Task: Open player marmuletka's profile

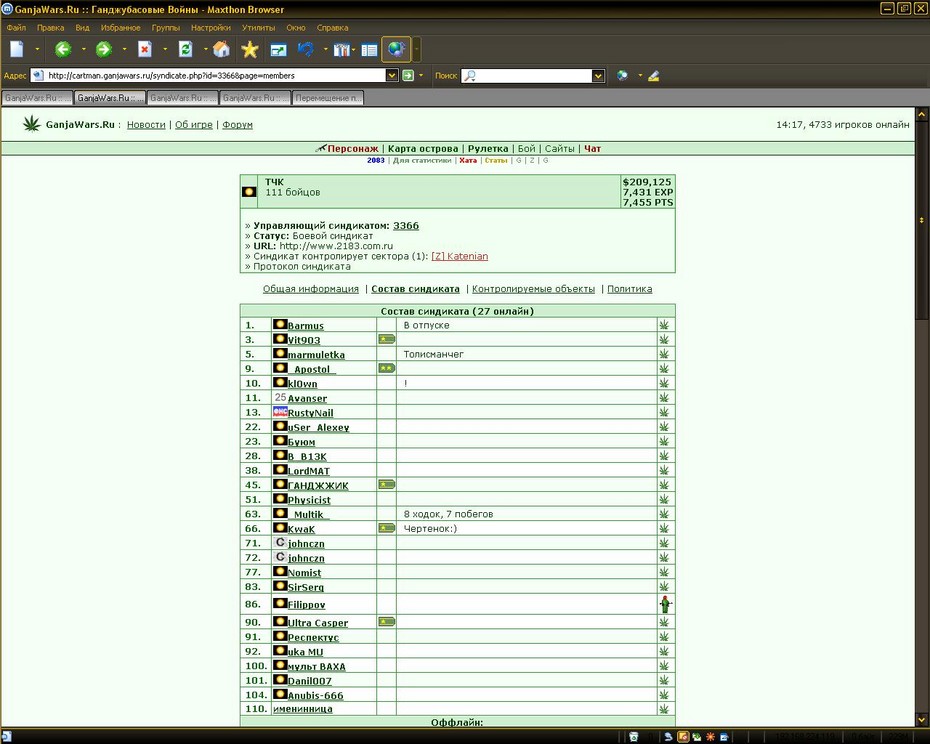Action: (316, 355)
